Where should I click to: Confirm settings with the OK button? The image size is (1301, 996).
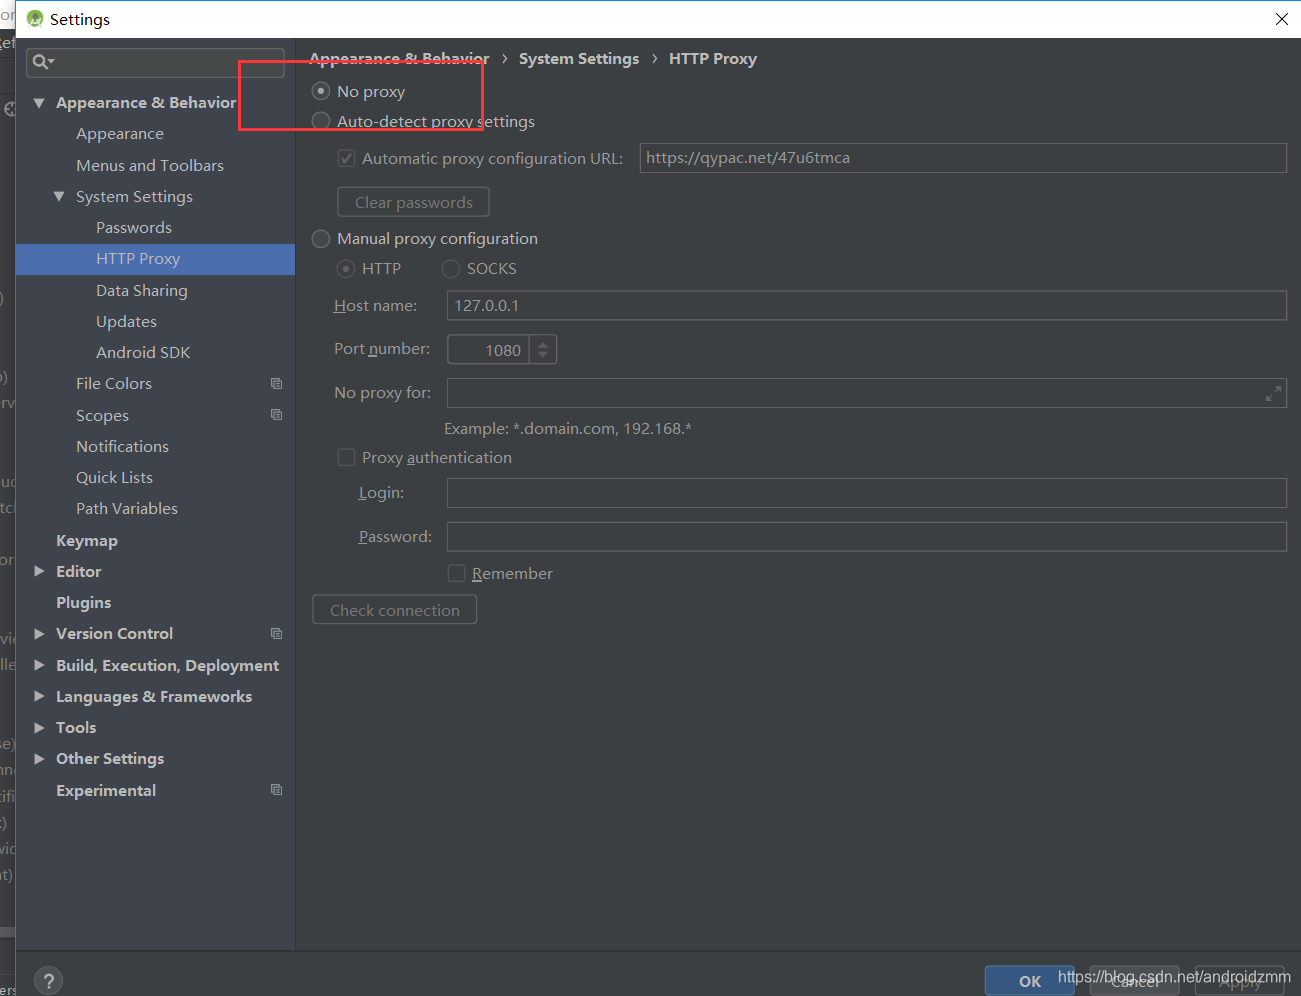1030,981
